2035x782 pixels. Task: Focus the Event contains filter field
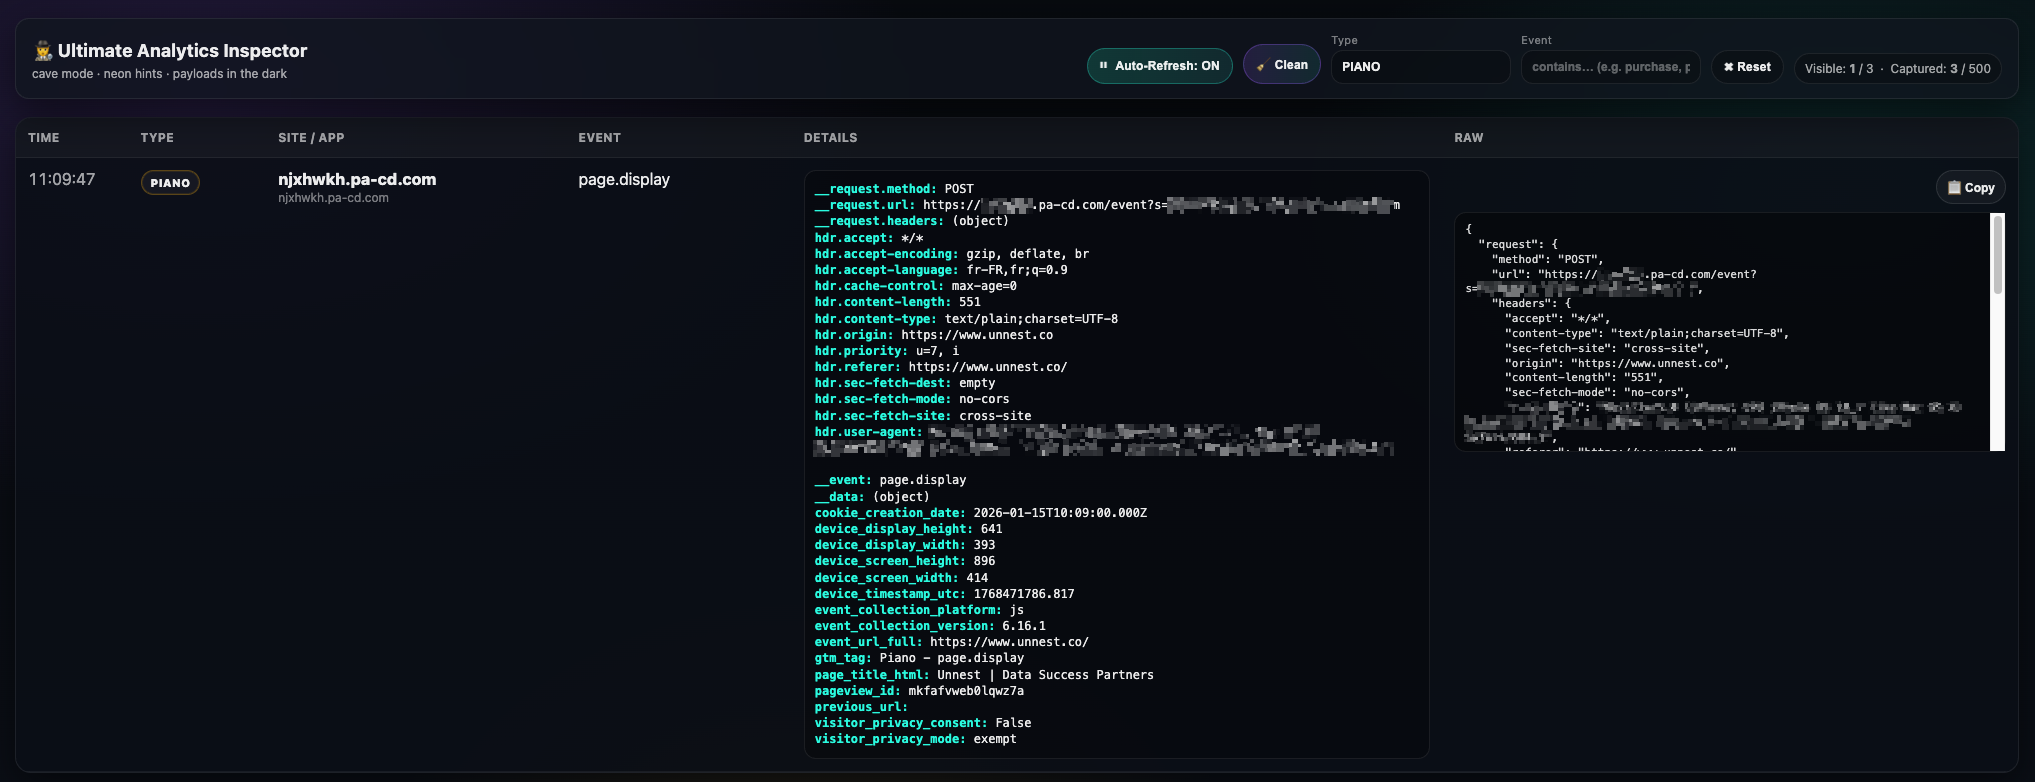click(1609, 67)
